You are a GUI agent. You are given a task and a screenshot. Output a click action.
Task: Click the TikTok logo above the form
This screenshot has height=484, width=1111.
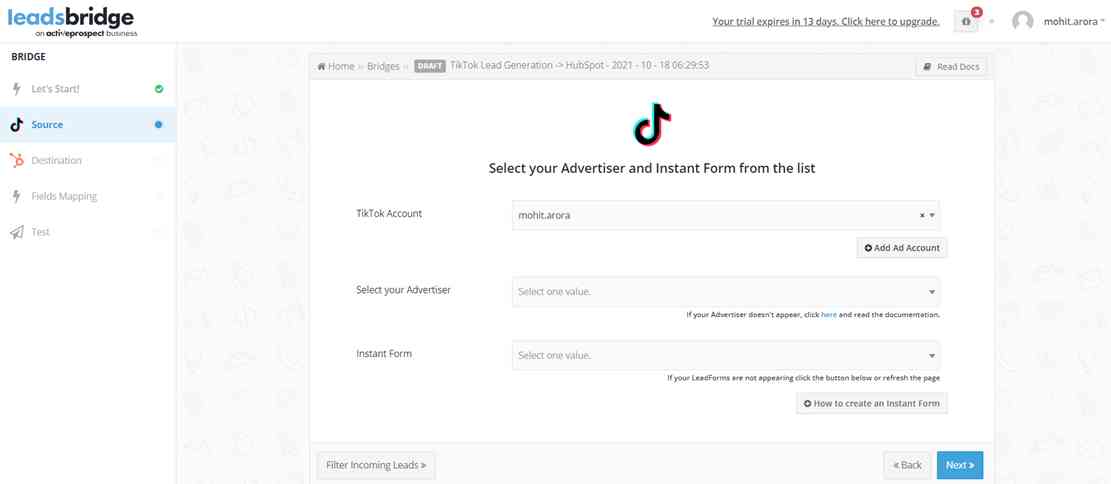click(x=652, y=124)
